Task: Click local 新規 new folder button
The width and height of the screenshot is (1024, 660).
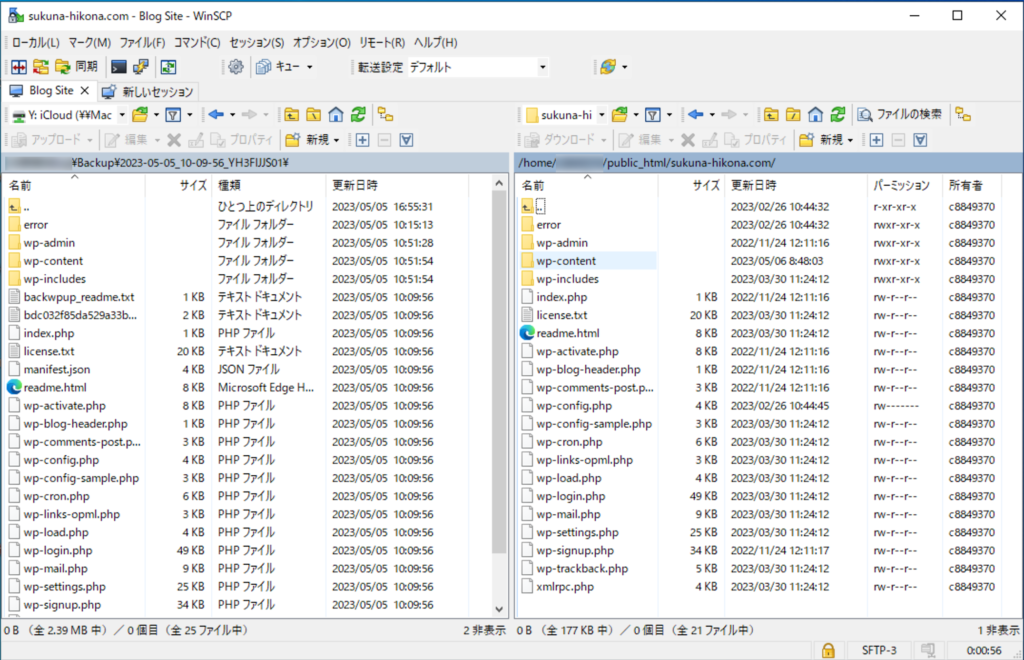Action: click(307, 140)
